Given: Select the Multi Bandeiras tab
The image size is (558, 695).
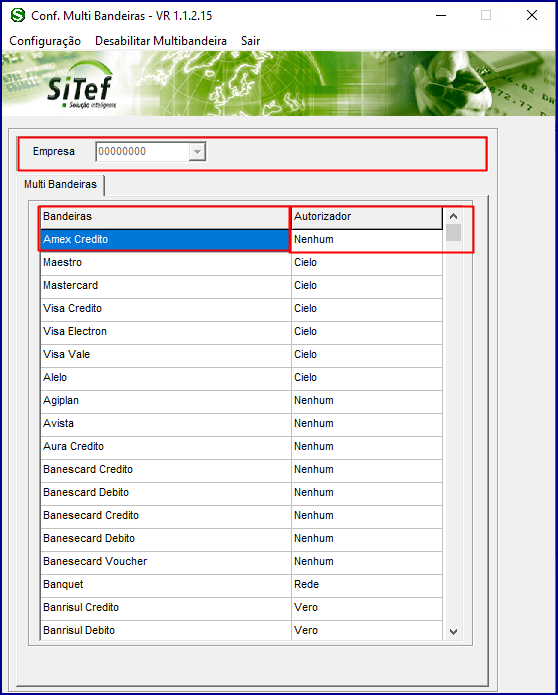Looking at the screenshot, I should coord(60,184).
